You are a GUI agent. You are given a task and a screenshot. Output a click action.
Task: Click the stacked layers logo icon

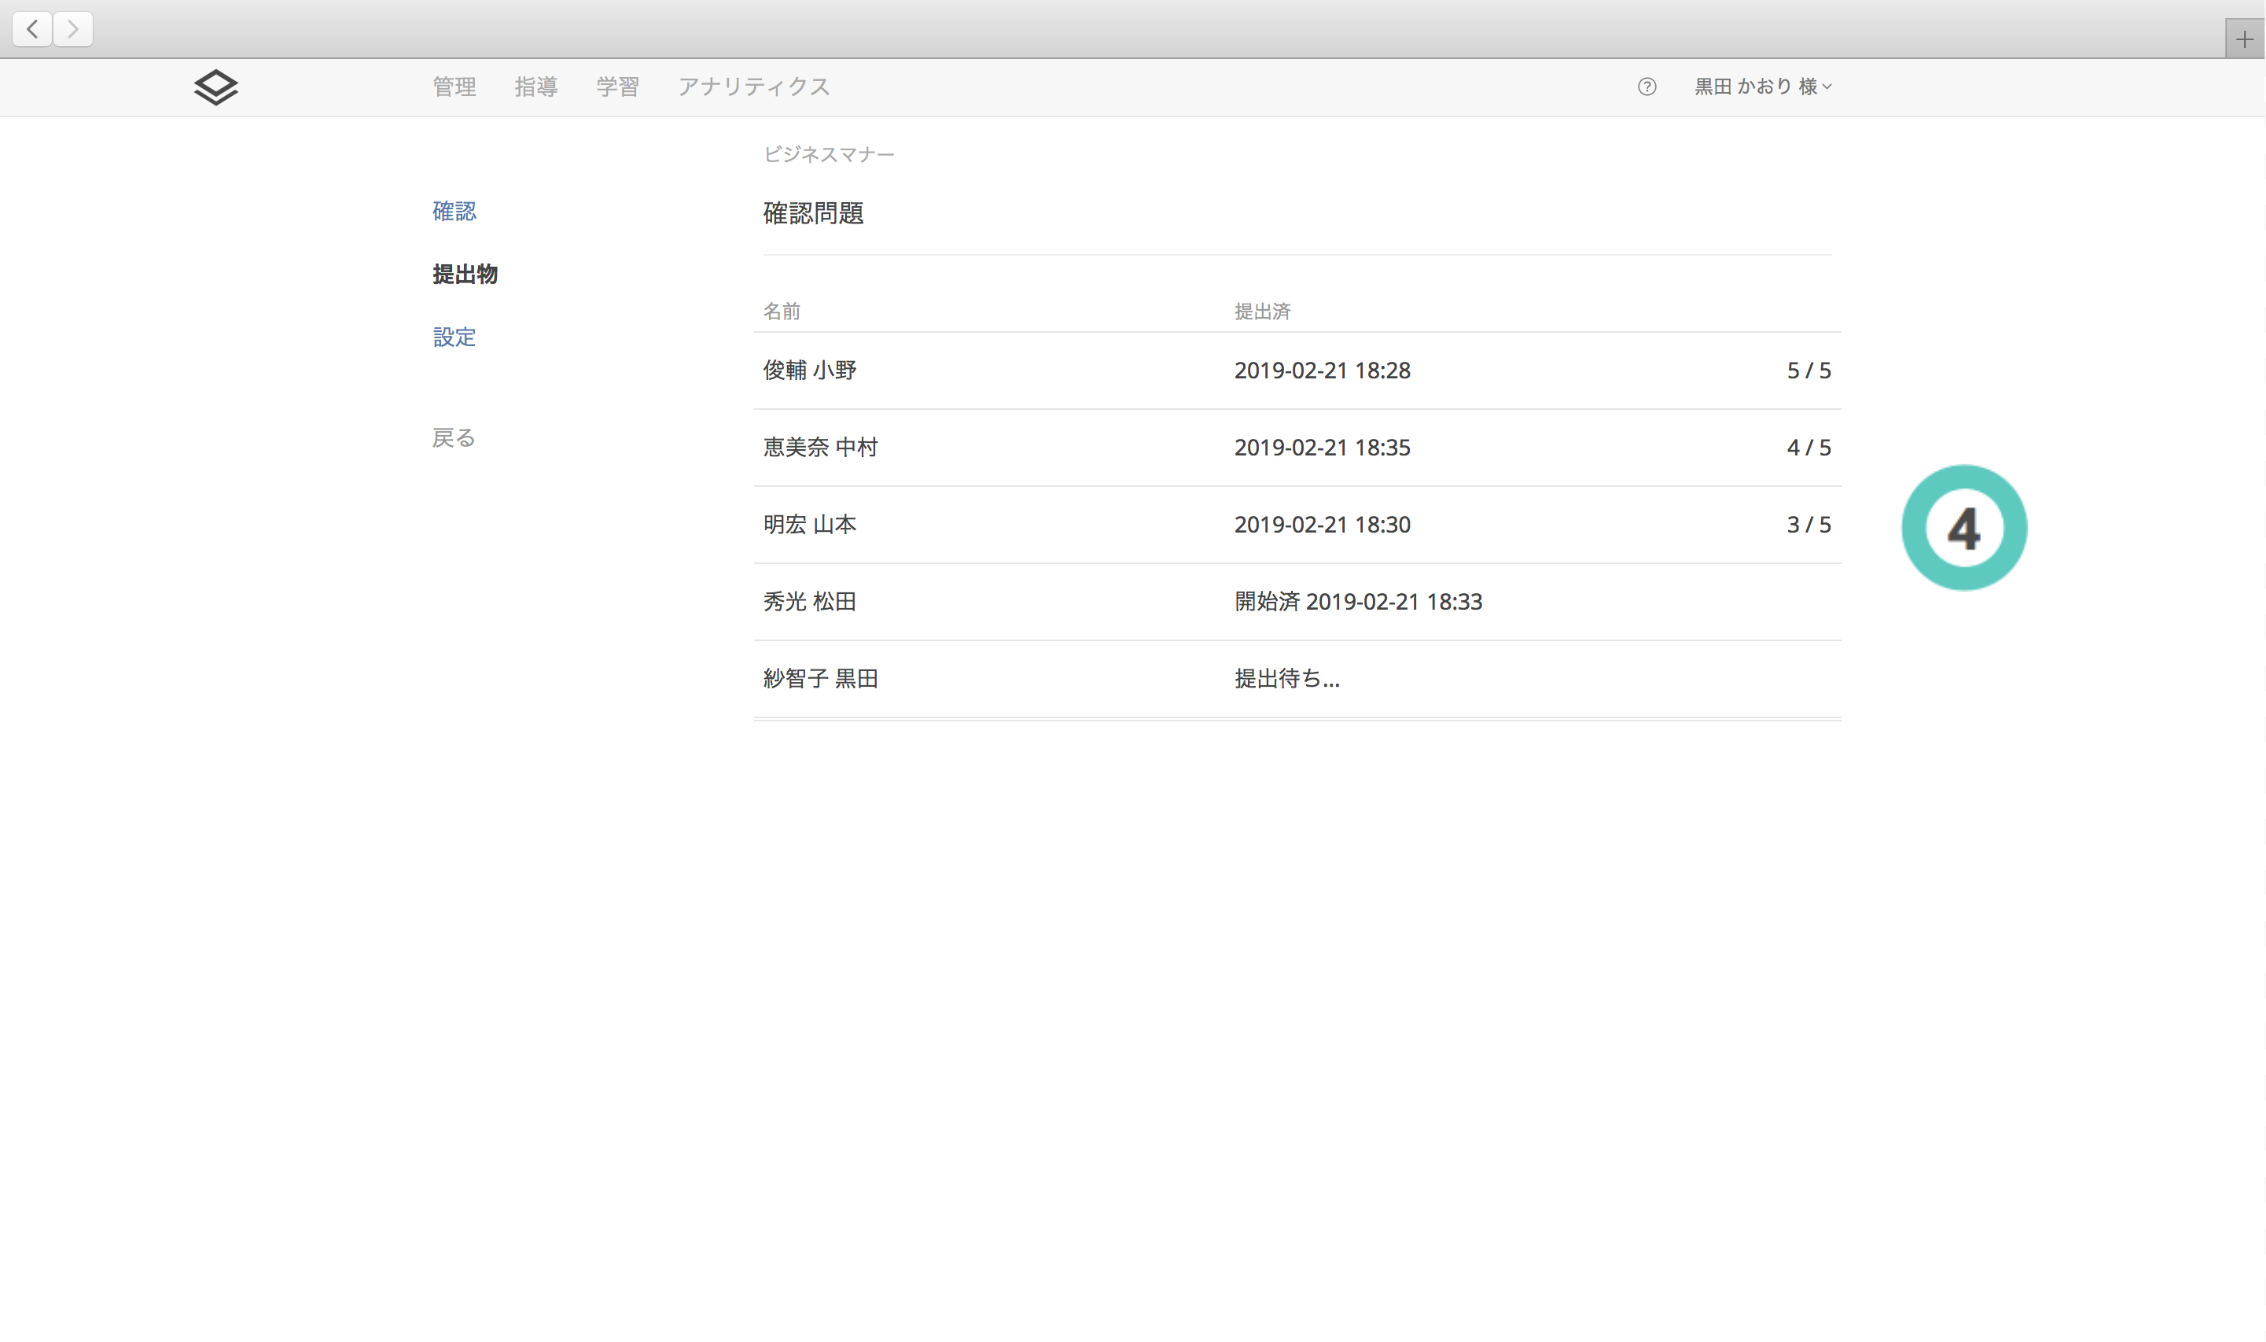click(216, 87)
